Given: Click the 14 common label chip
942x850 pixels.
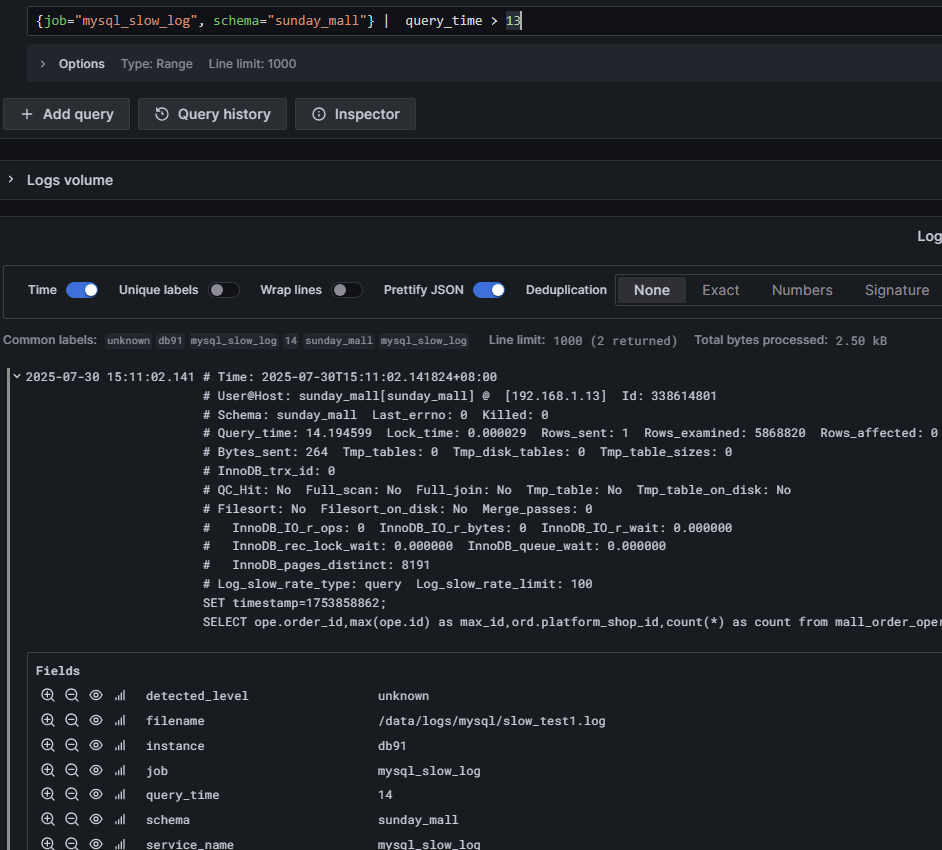Looking at the screenshot, I should (291, 341).
